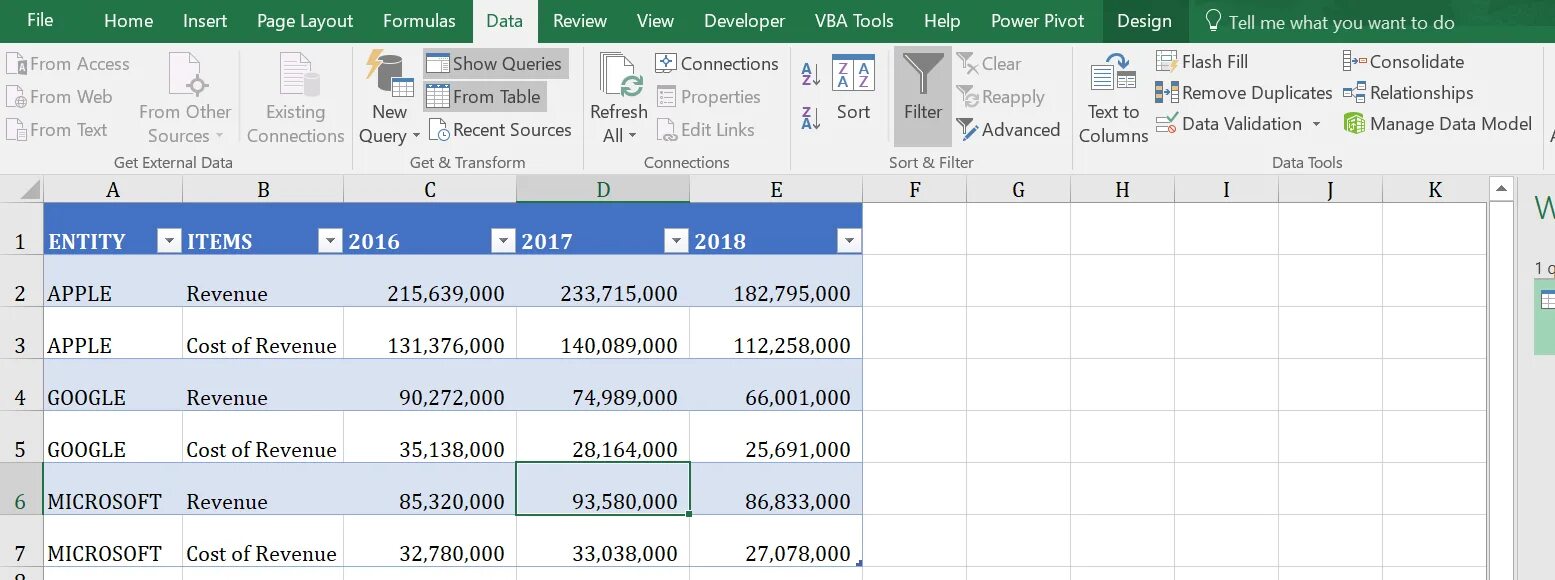Screen dimensions: 1555x580
Task: Open the View ribbon tab
Action: point(655,20)
